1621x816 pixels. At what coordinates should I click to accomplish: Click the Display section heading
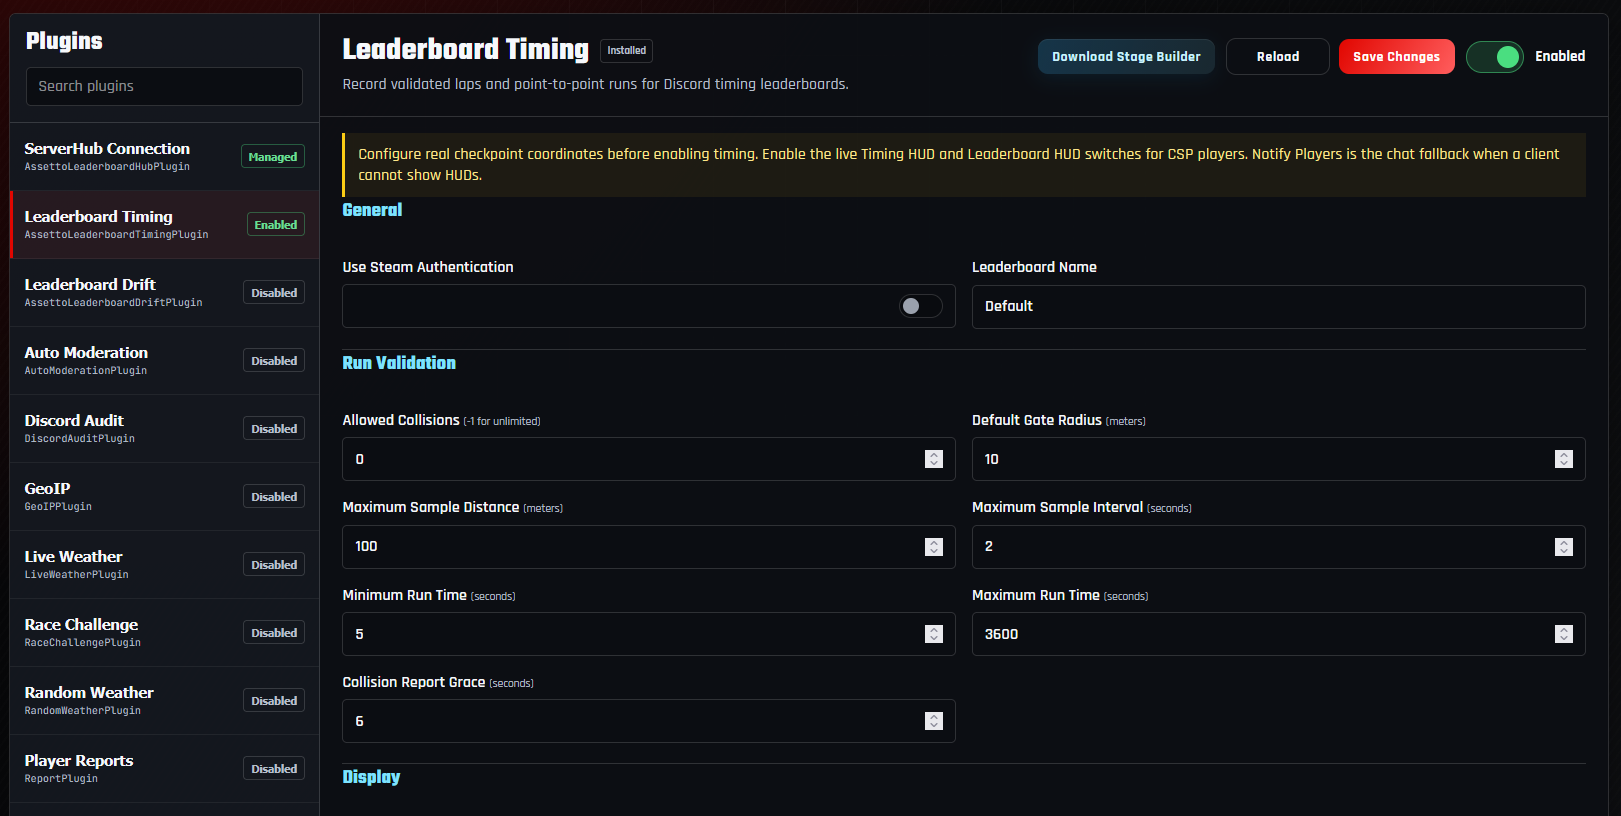tap(371, 777)
